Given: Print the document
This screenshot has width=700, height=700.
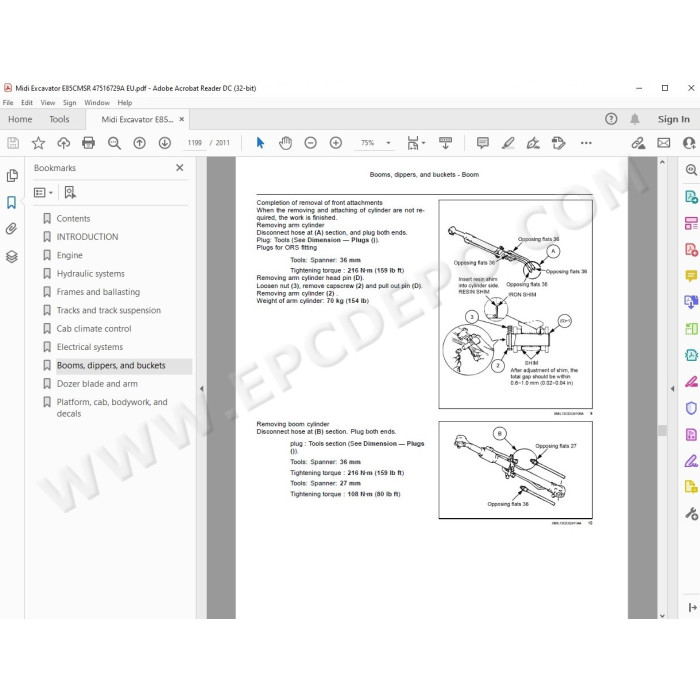Looking at the screenshot, I should coord(88,143).
